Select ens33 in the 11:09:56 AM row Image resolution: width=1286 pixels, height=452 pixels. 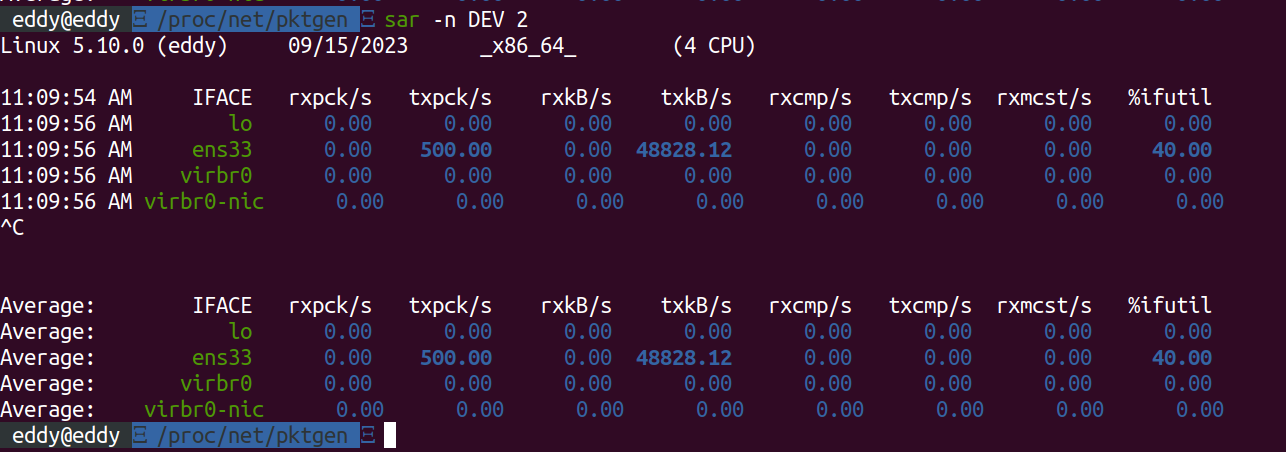coord(222,150)
